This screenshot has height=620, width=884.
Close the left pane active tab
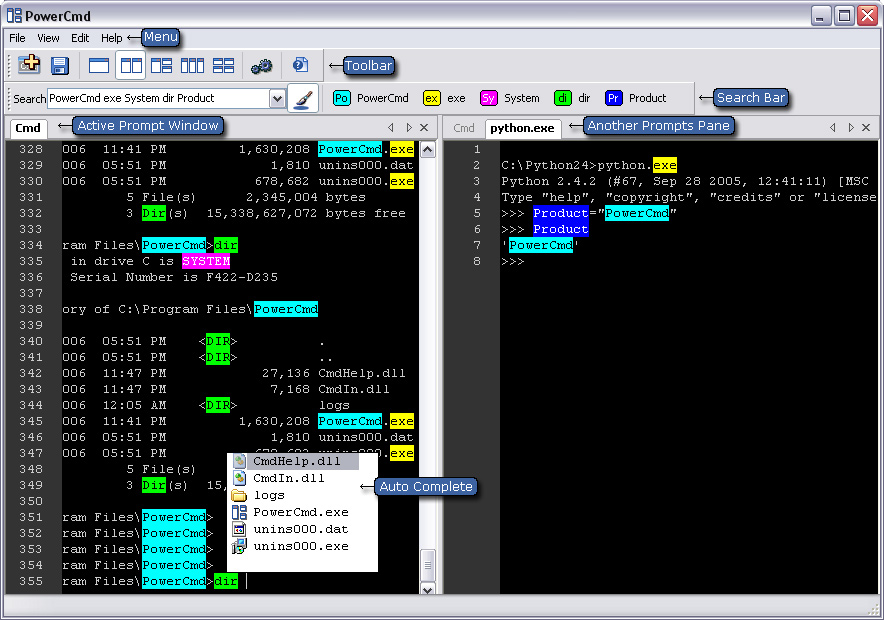[425, 127]
